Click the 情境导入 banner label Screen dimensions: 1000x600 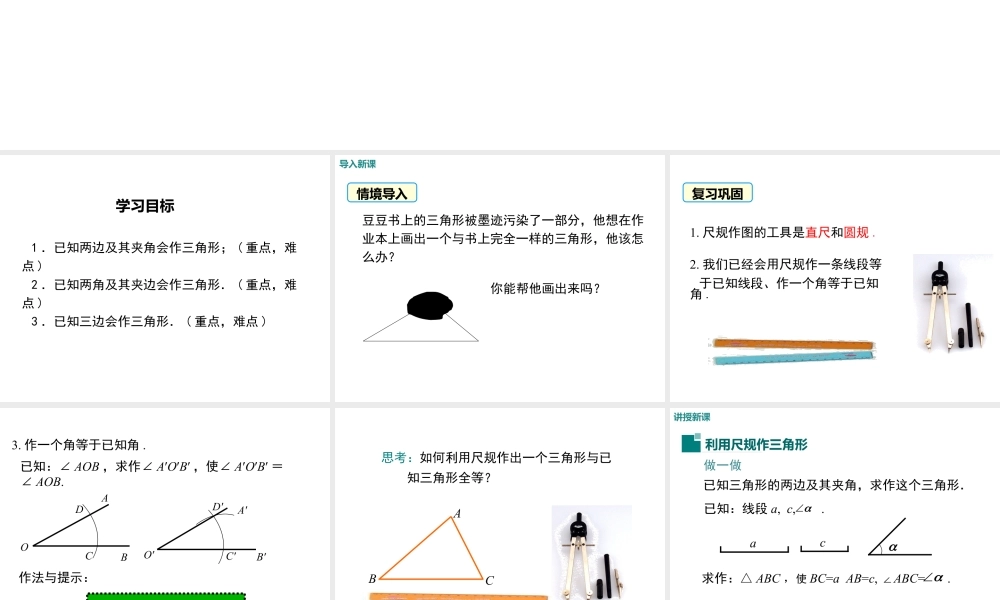(x=380, y=192)
